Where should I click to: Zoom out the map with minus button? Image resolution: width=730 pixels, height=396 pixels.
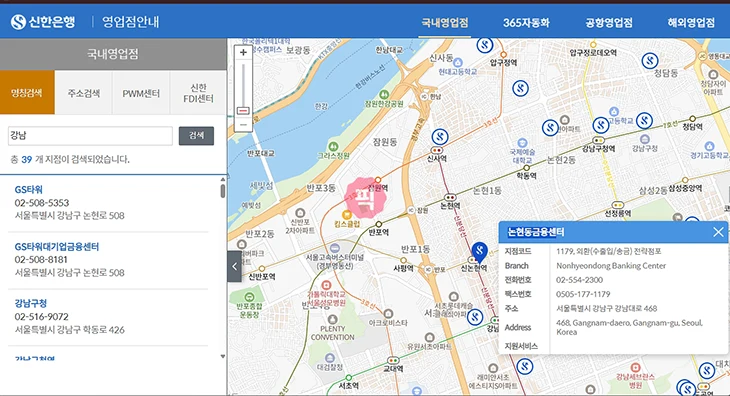point(243,125)
